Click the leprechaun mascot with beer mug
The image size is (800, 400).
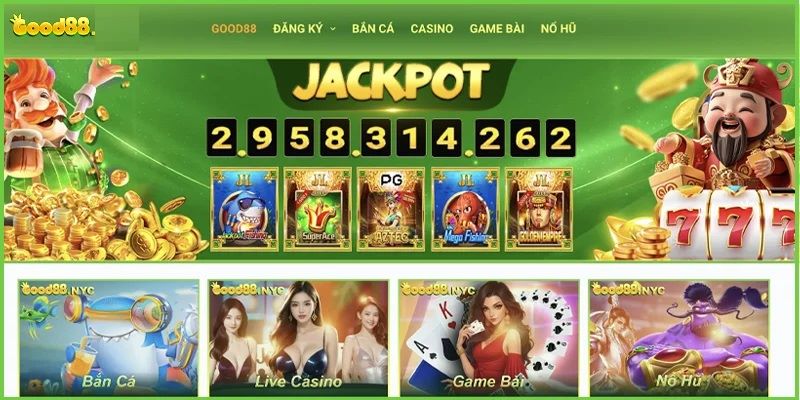(x=56, y=128)
